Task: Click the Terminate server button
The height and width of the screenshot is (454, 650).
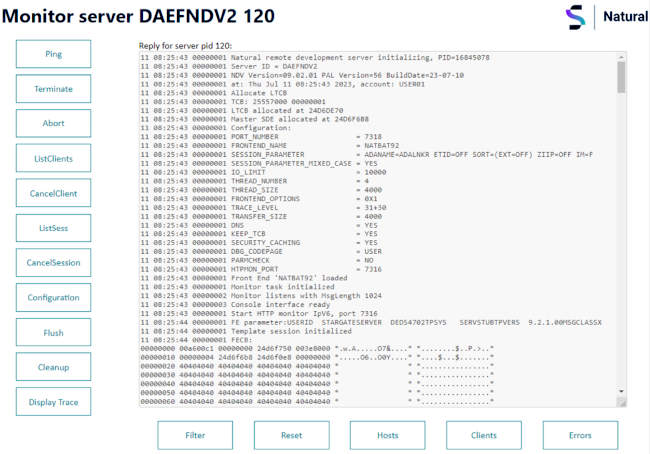Action: coord(53,88)
